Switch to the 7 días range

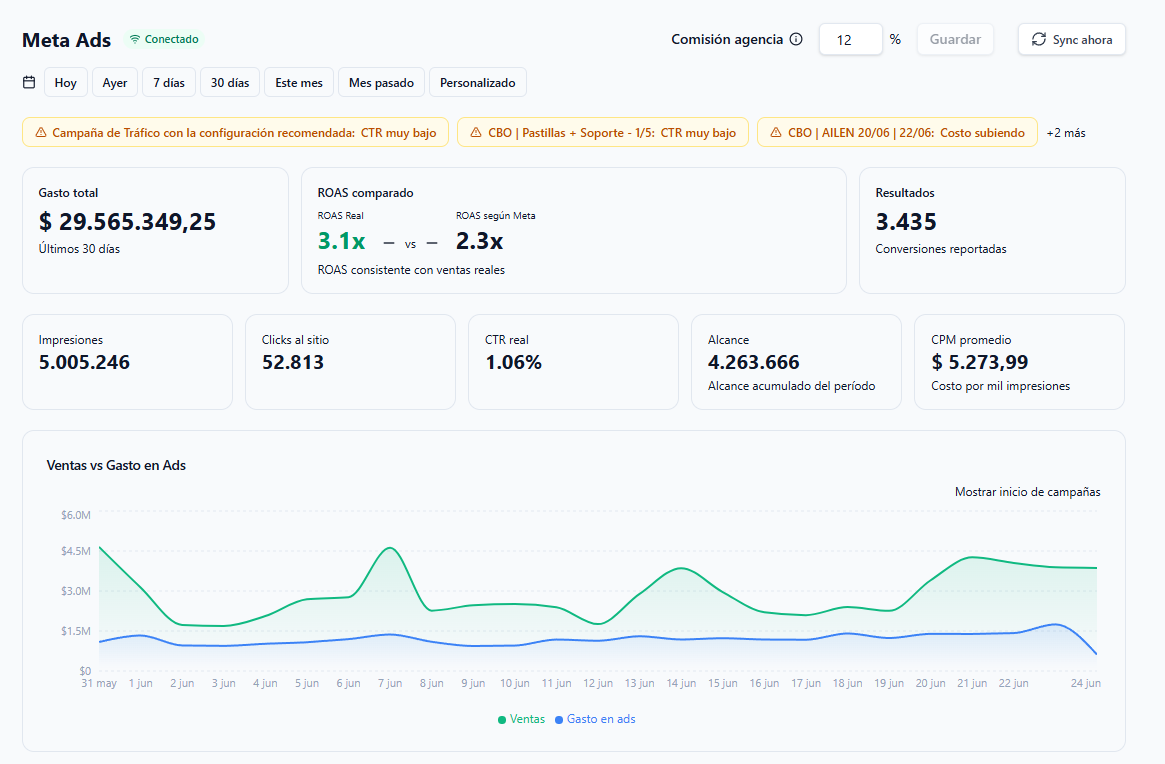click(x=169, y=82)
